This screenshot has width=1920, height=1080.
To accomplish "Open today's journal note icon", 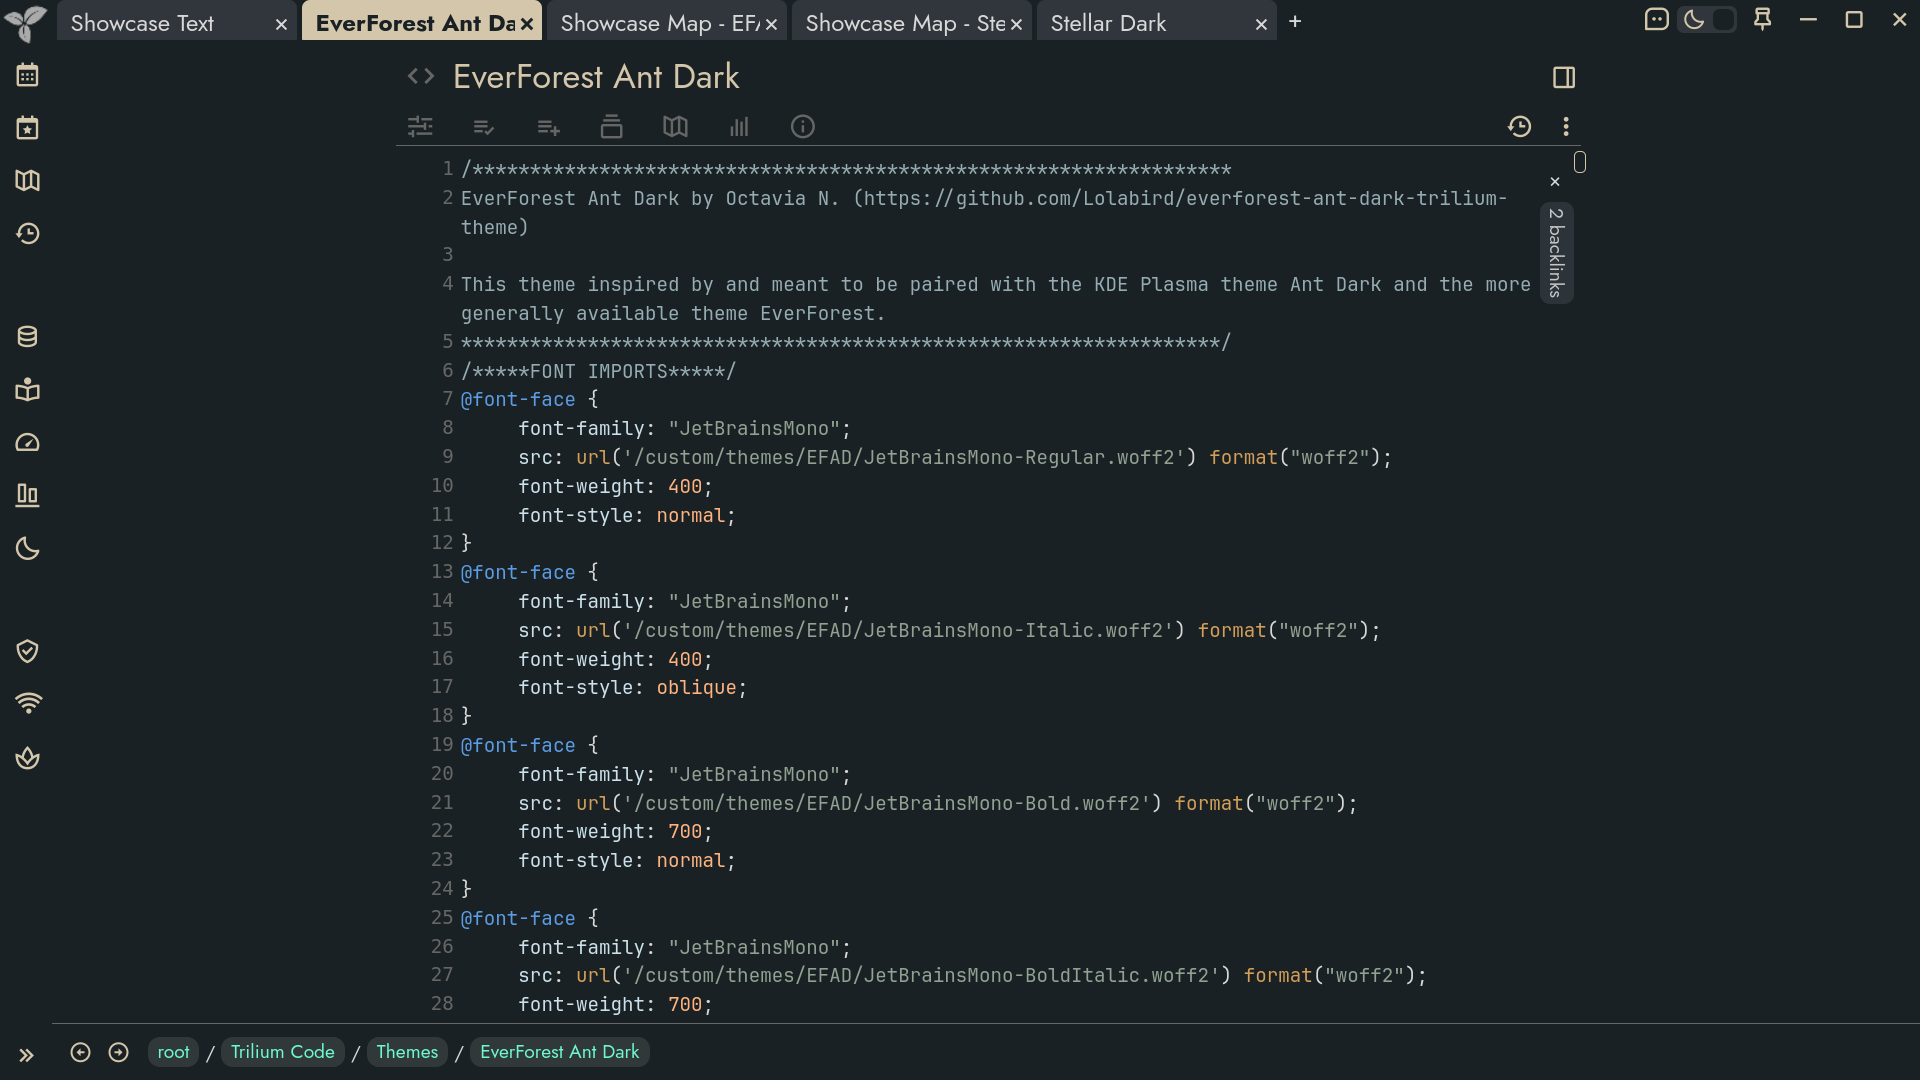I will 27,128.
